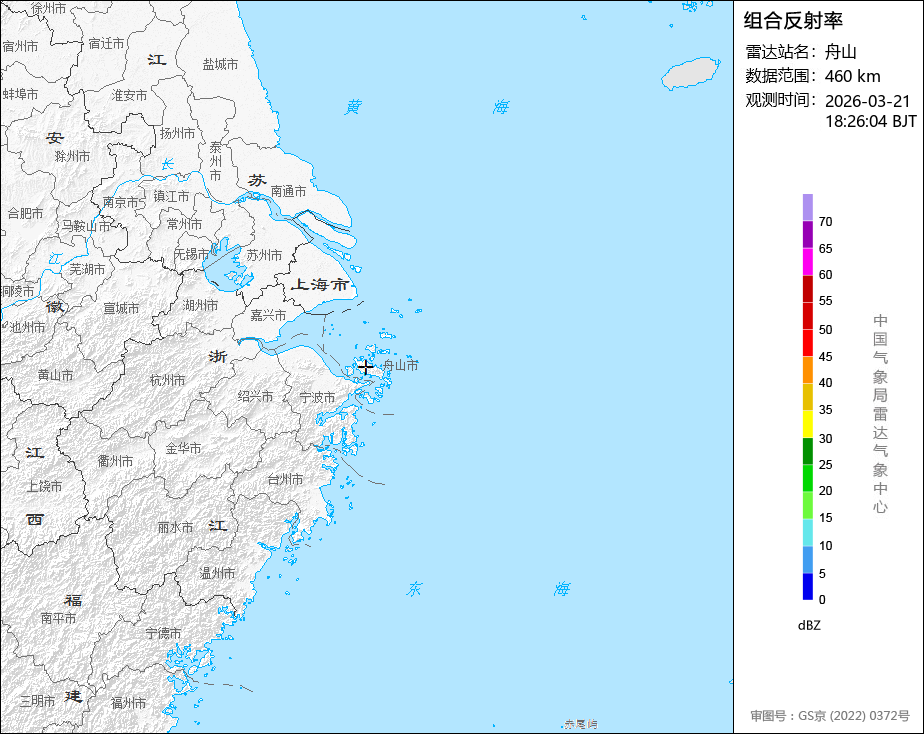Viewport: 924px width, 734px height.
Task: Click the 舟山市 map label
Action: 401,365
